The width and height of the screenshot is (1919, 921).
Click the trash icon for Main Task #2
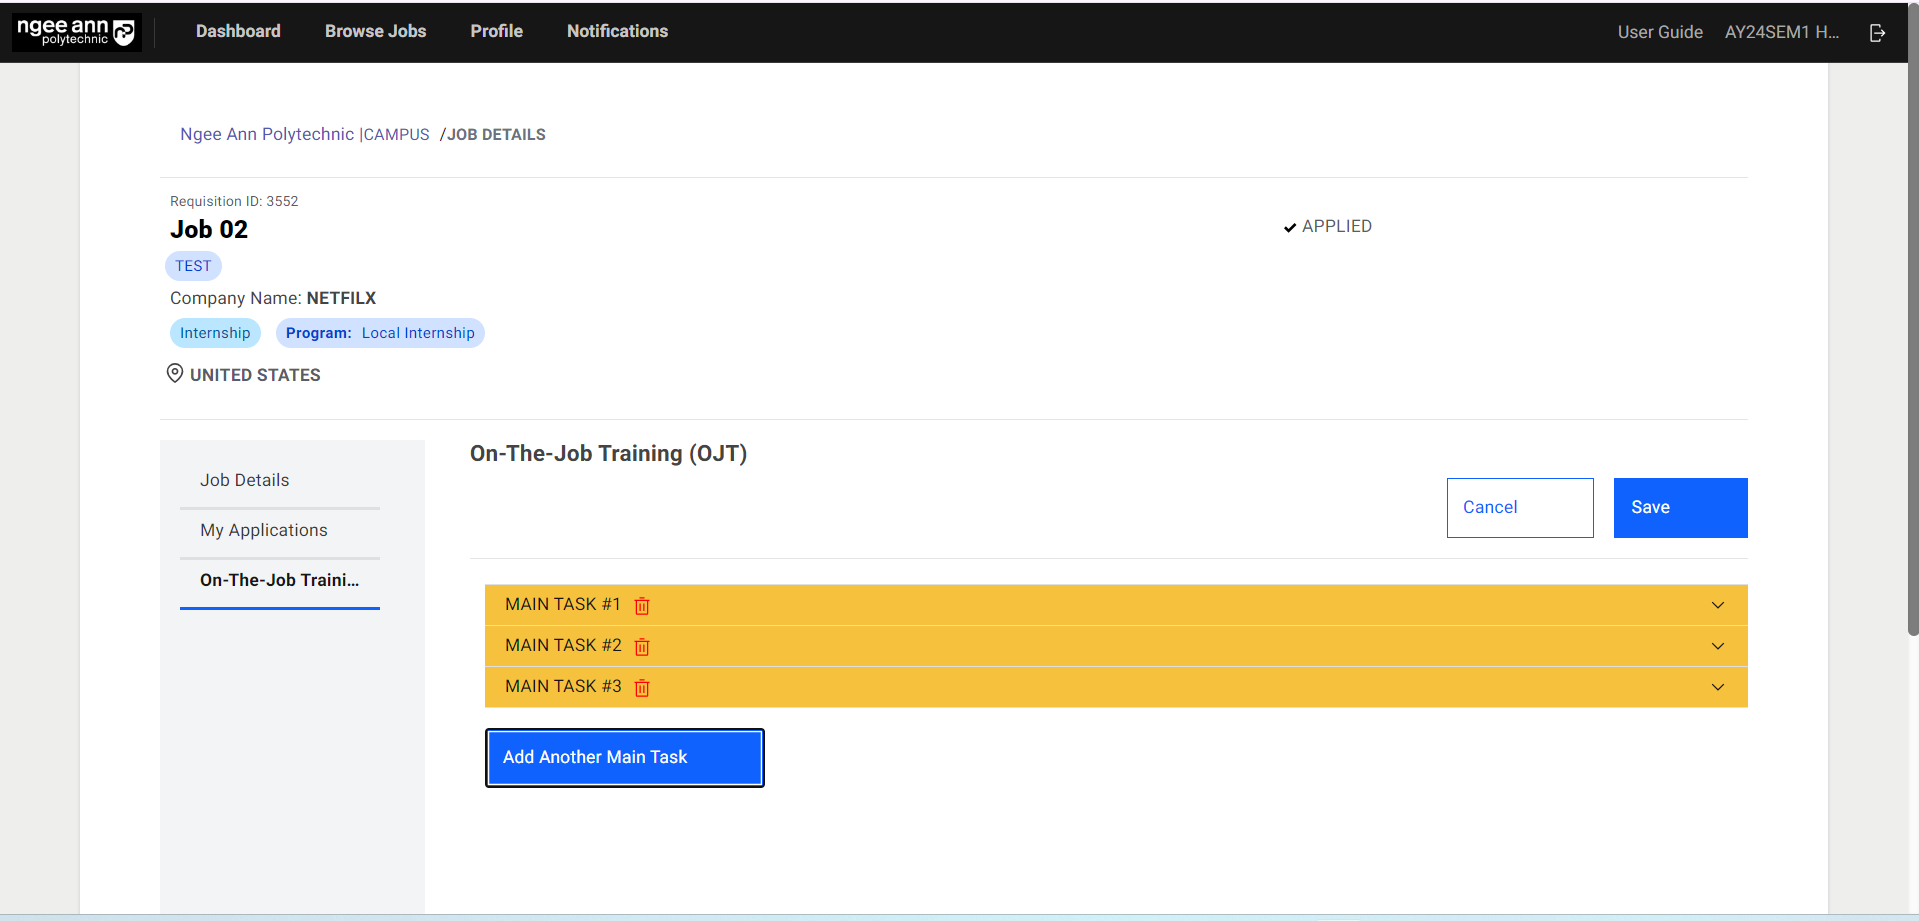tap(642, 647)
